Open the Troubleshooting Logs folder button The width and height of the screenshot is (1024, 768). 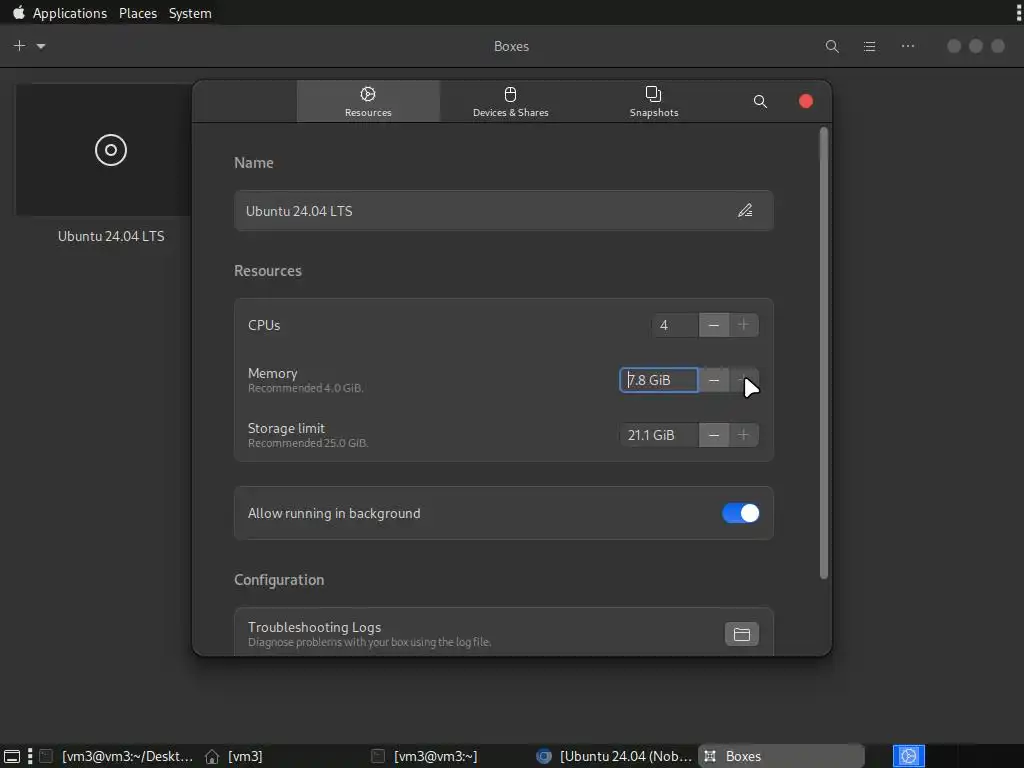click(x=742, y=634)
